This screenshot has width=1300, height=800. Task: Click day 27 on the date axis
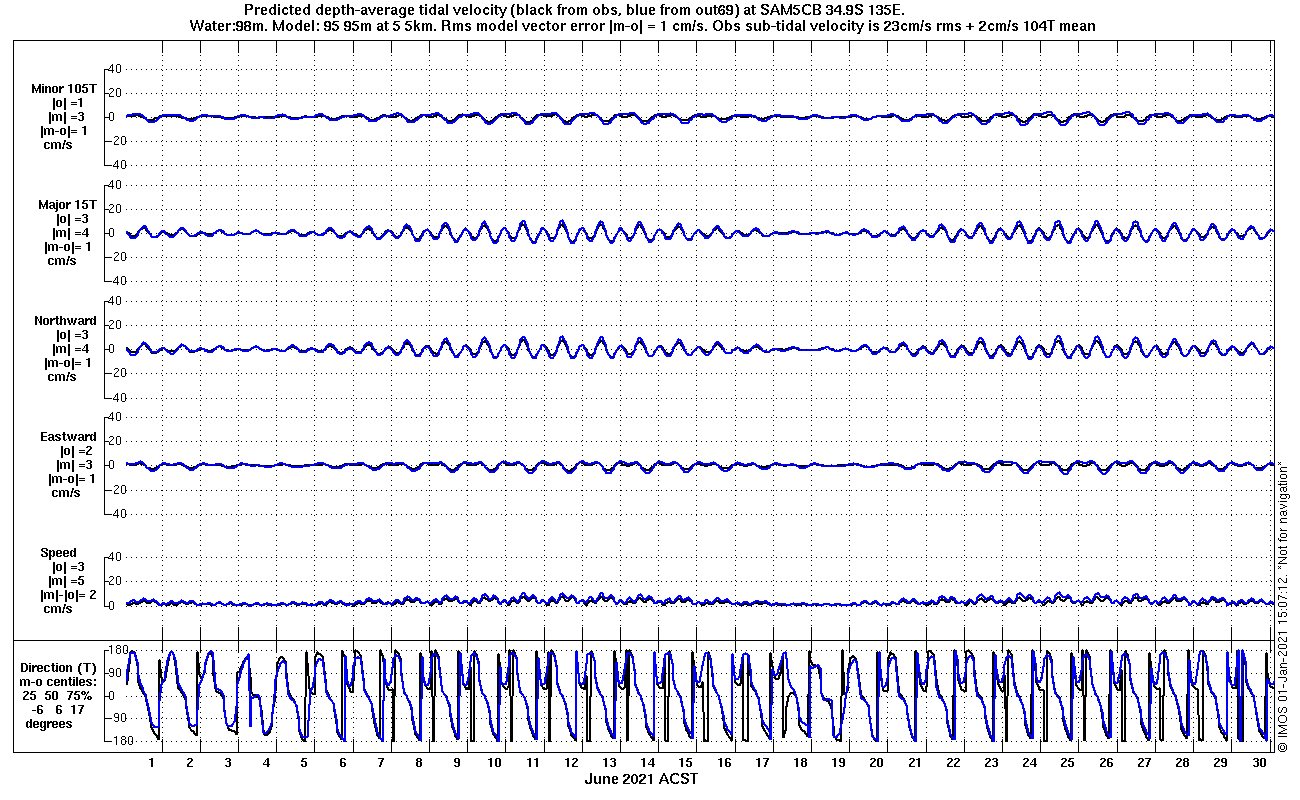click(1144, 762)
